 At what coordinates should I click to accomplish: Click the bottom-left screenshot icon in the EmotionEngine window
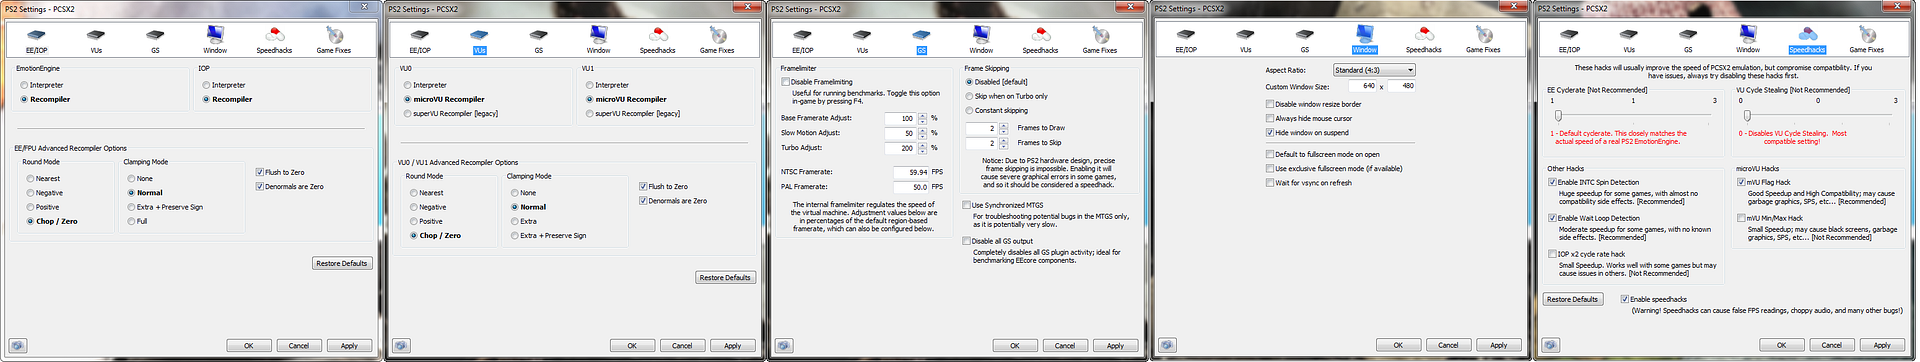click(x=17, y=346)
